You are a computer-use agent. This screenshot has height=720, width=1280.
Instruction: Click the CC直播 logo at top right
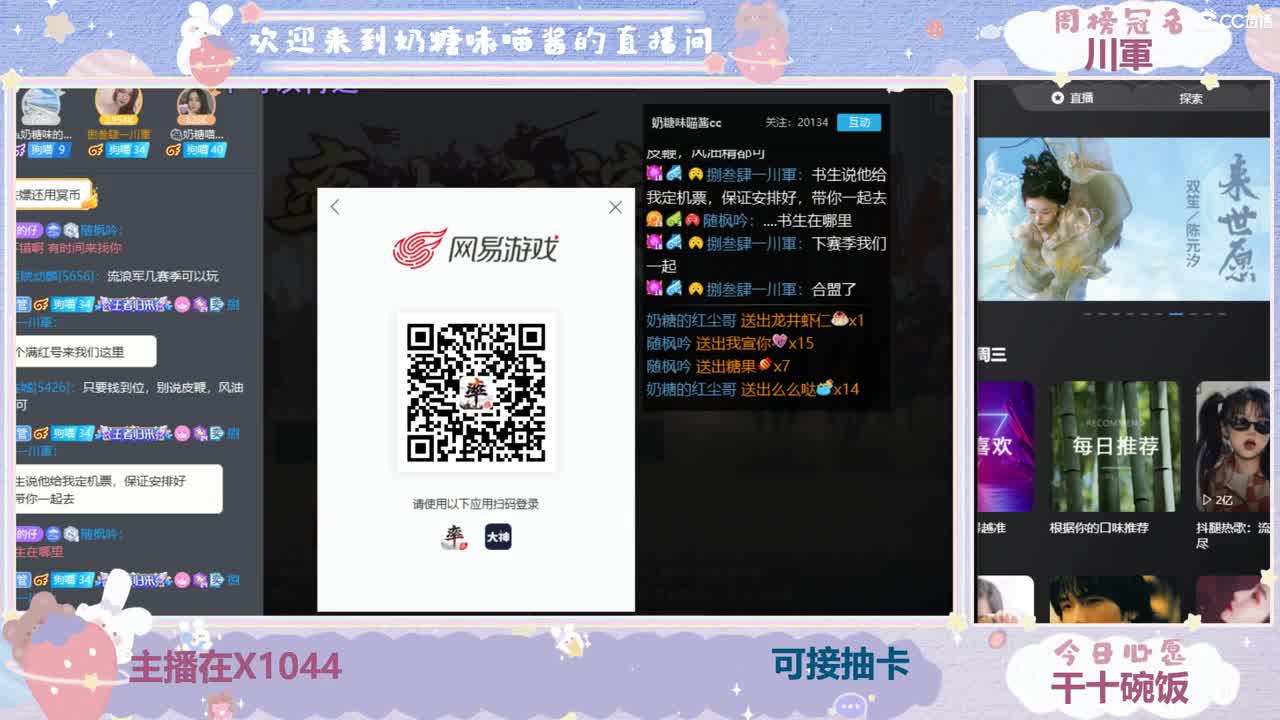(x=1236, y=19)
